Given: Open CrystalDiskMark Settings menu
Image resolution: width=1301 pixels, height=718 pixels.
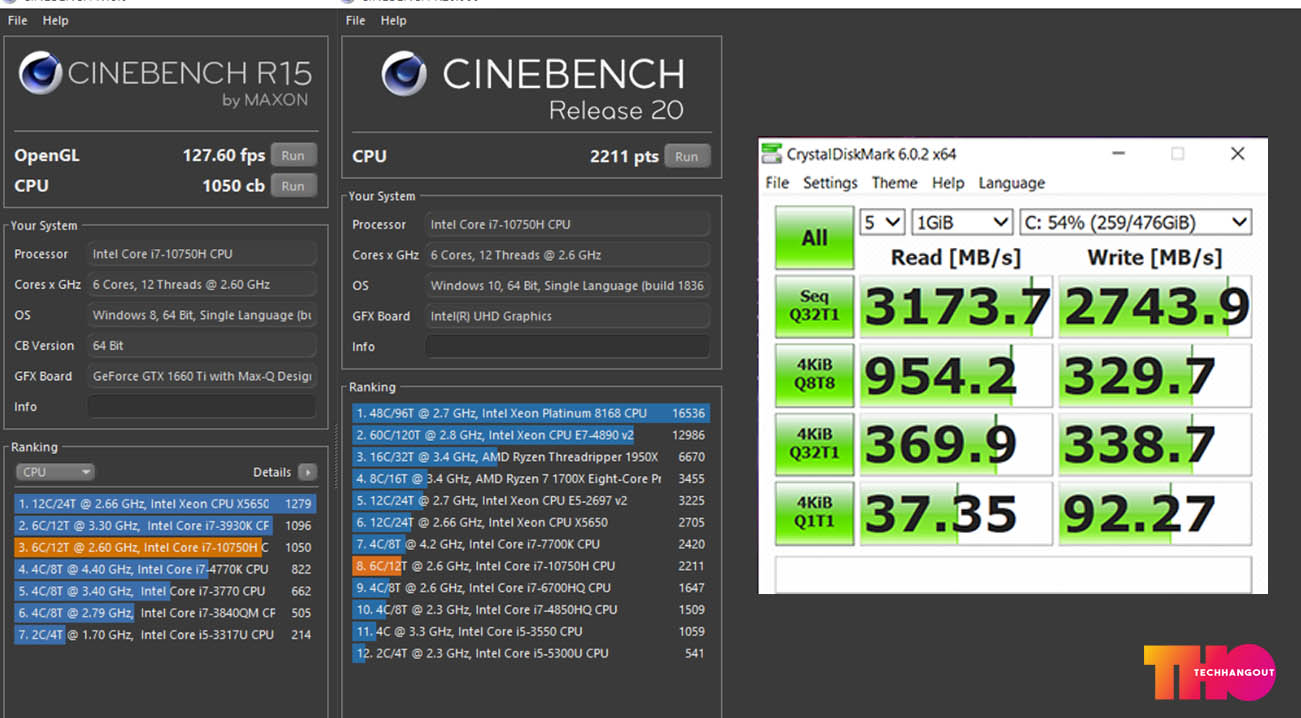Looking at the screenshot, I should pos(830,183).
